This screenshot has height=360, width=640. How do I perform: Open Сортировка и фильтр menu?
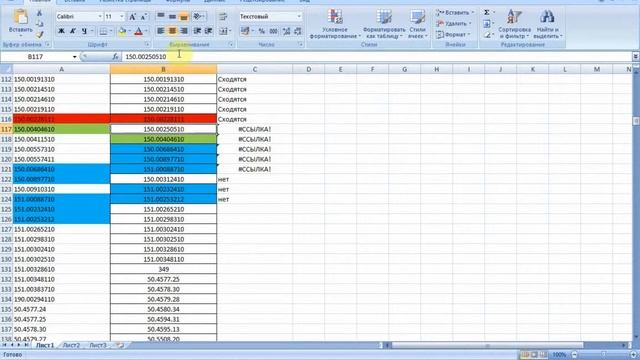514,24
